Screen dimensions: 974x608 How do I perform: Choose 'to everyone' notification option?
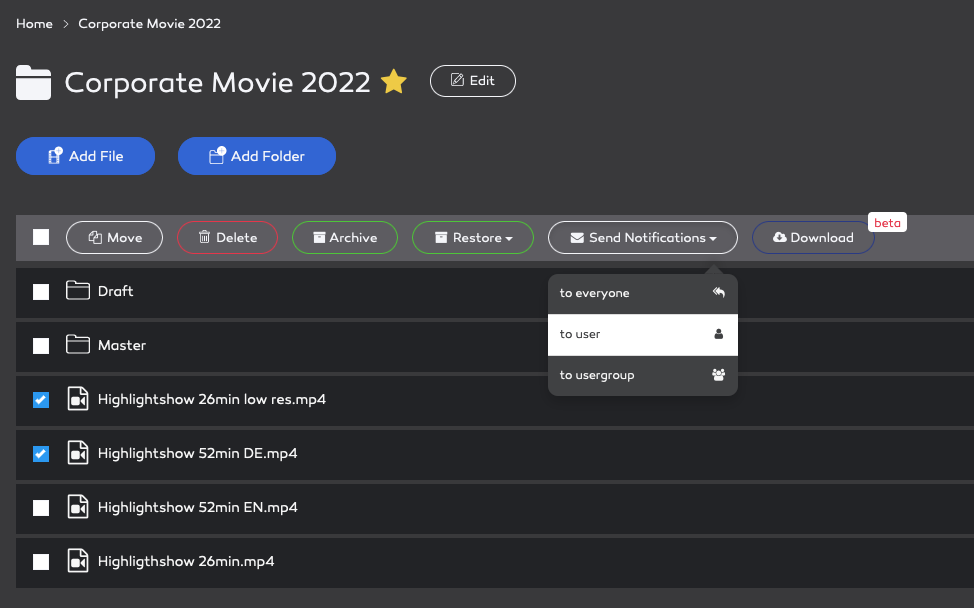coord(643,294)
